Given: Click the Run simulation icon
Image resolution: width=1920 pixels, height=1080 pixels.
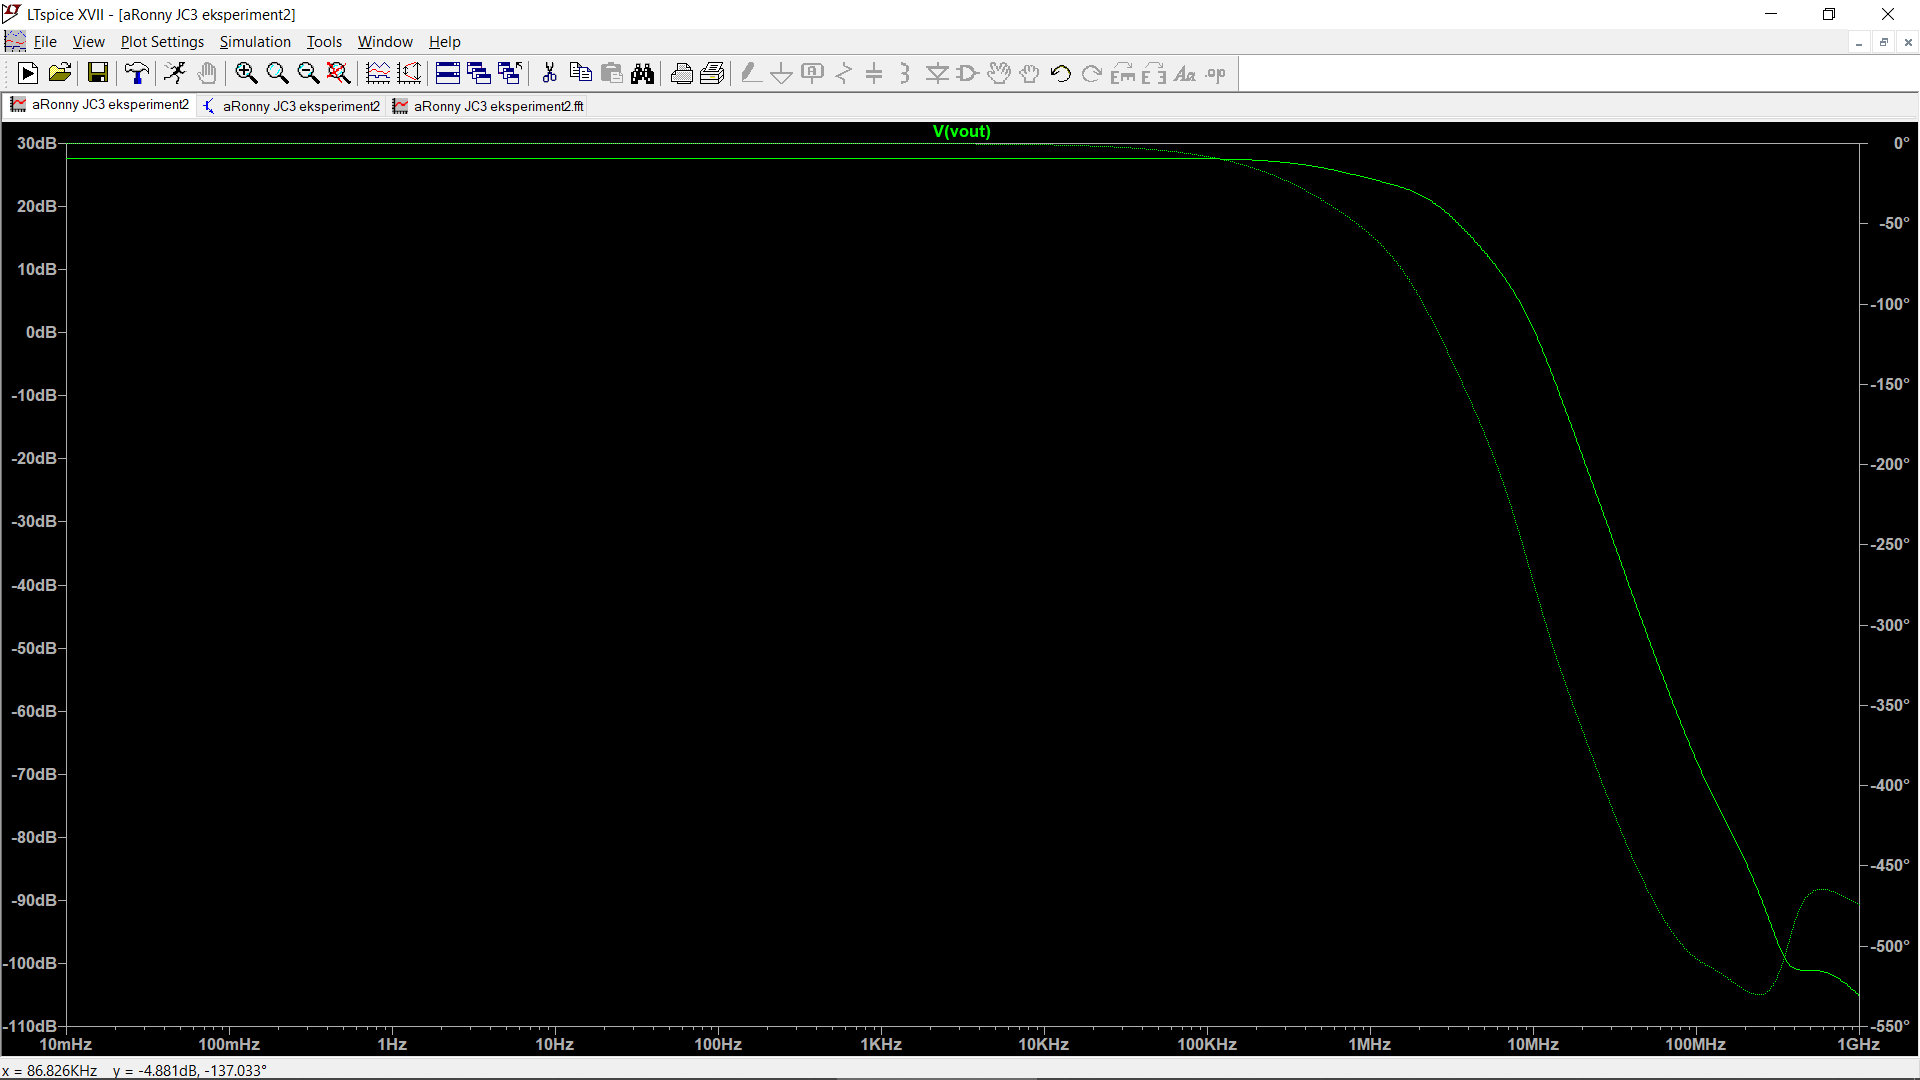Looking at the screenshot, I should click(28, 73).
